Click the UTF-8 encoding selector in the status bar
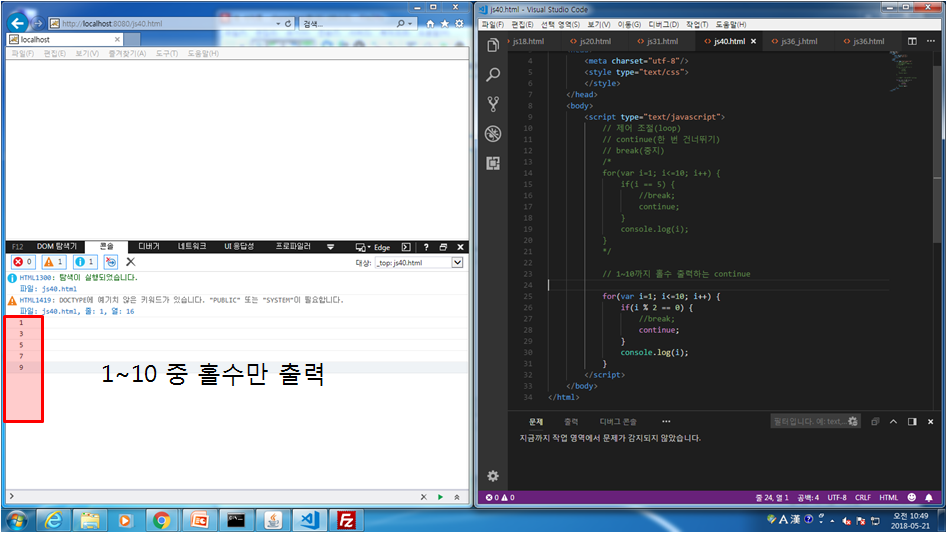 tap(836, 497)
